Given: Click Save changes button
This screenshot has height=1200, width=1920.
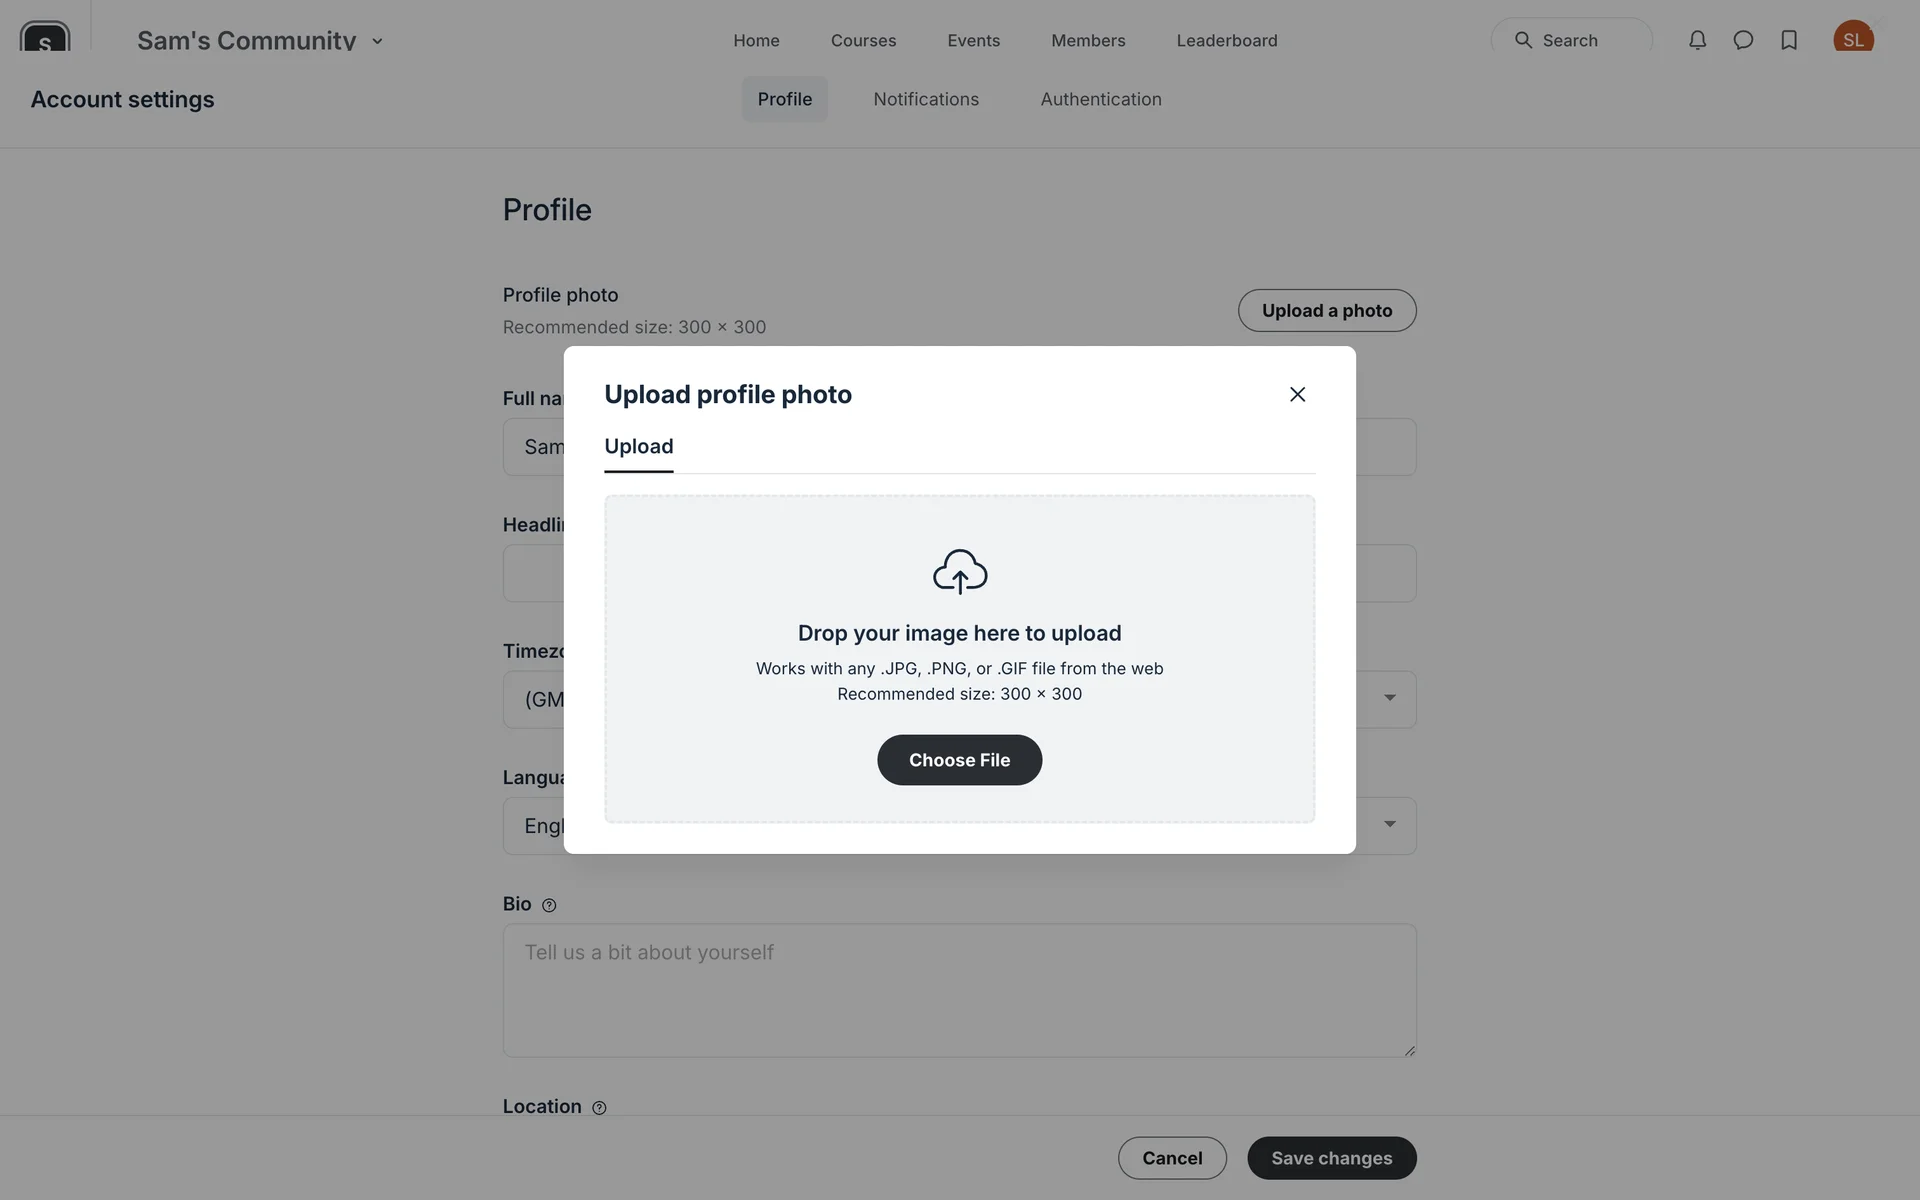Looking at the screenshot, I should 1331,1158.
